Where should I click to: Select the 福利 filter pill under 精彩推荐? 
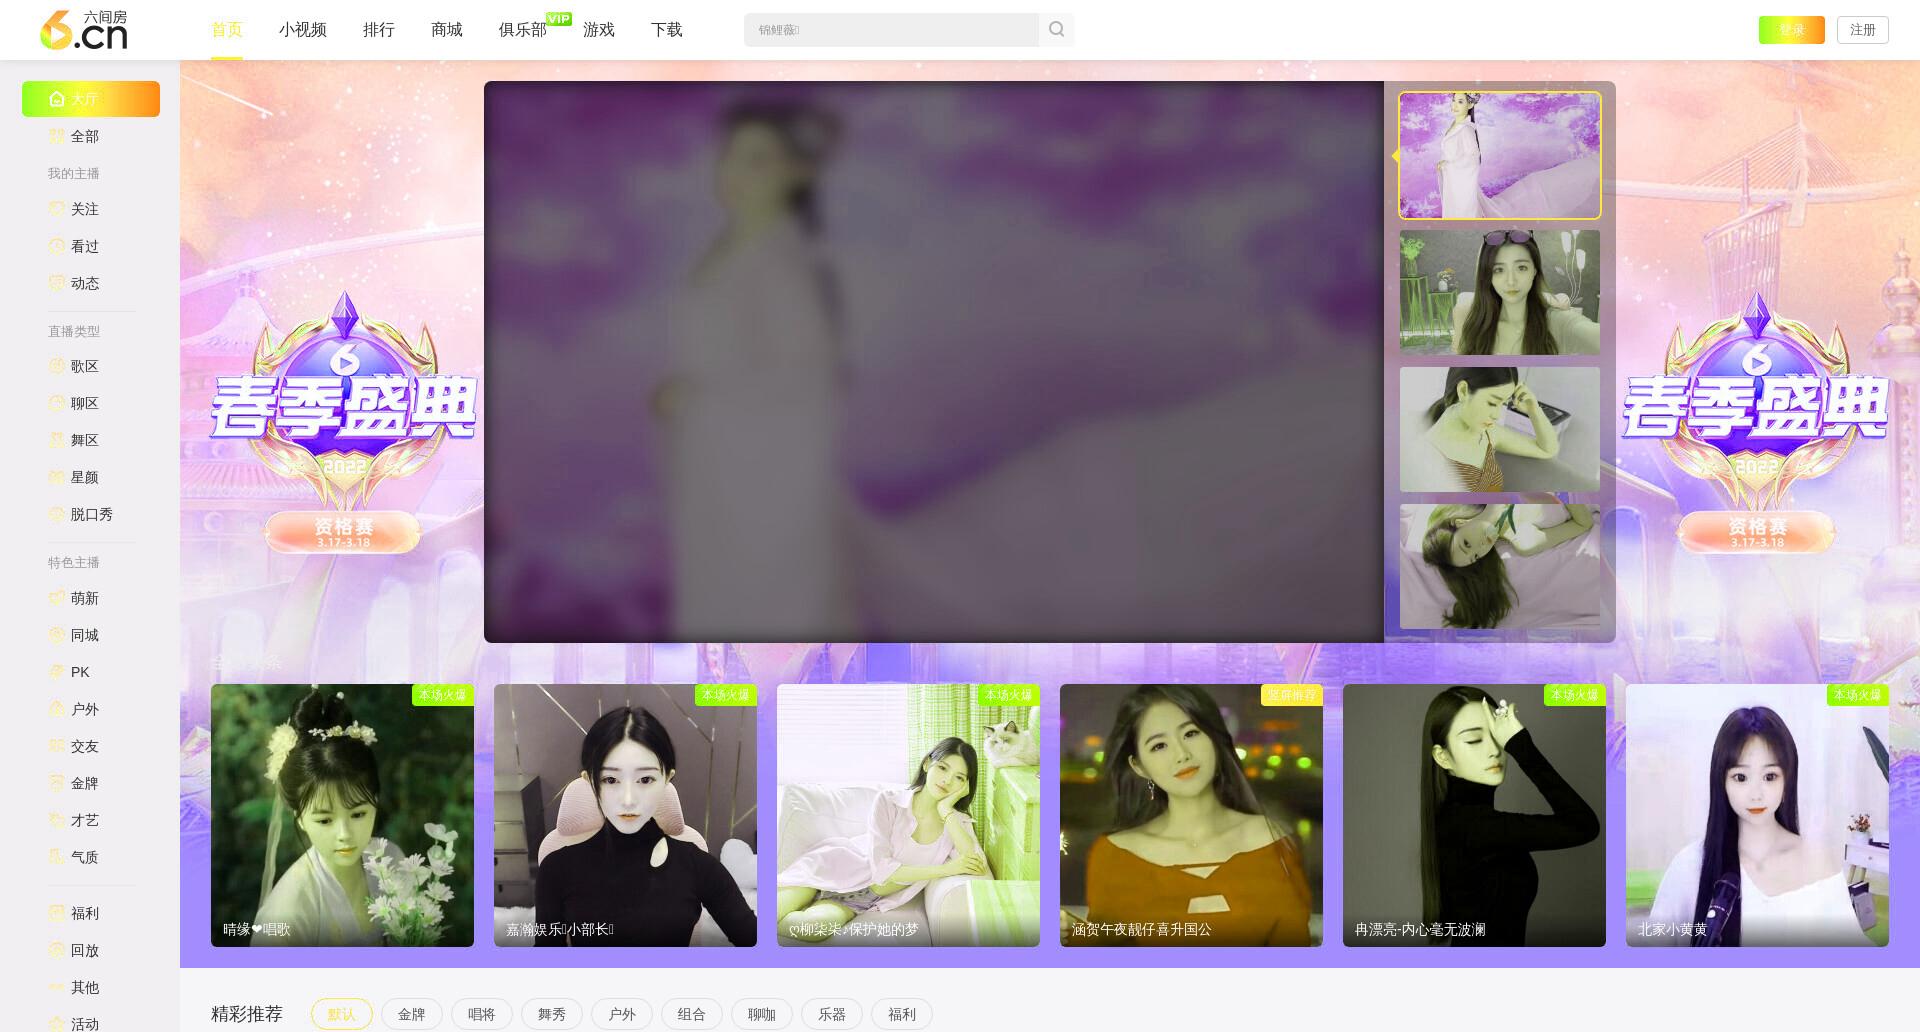pyautogui.click(x=902, y=1014)
